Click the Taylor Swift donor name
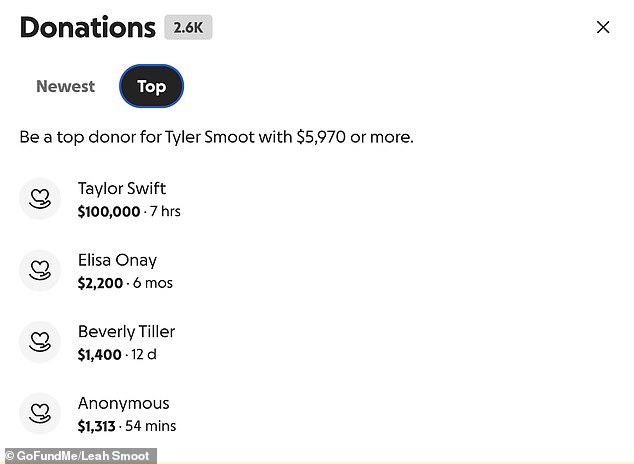Viewport: 634px width, 464px height. click(x=122, y=188)
